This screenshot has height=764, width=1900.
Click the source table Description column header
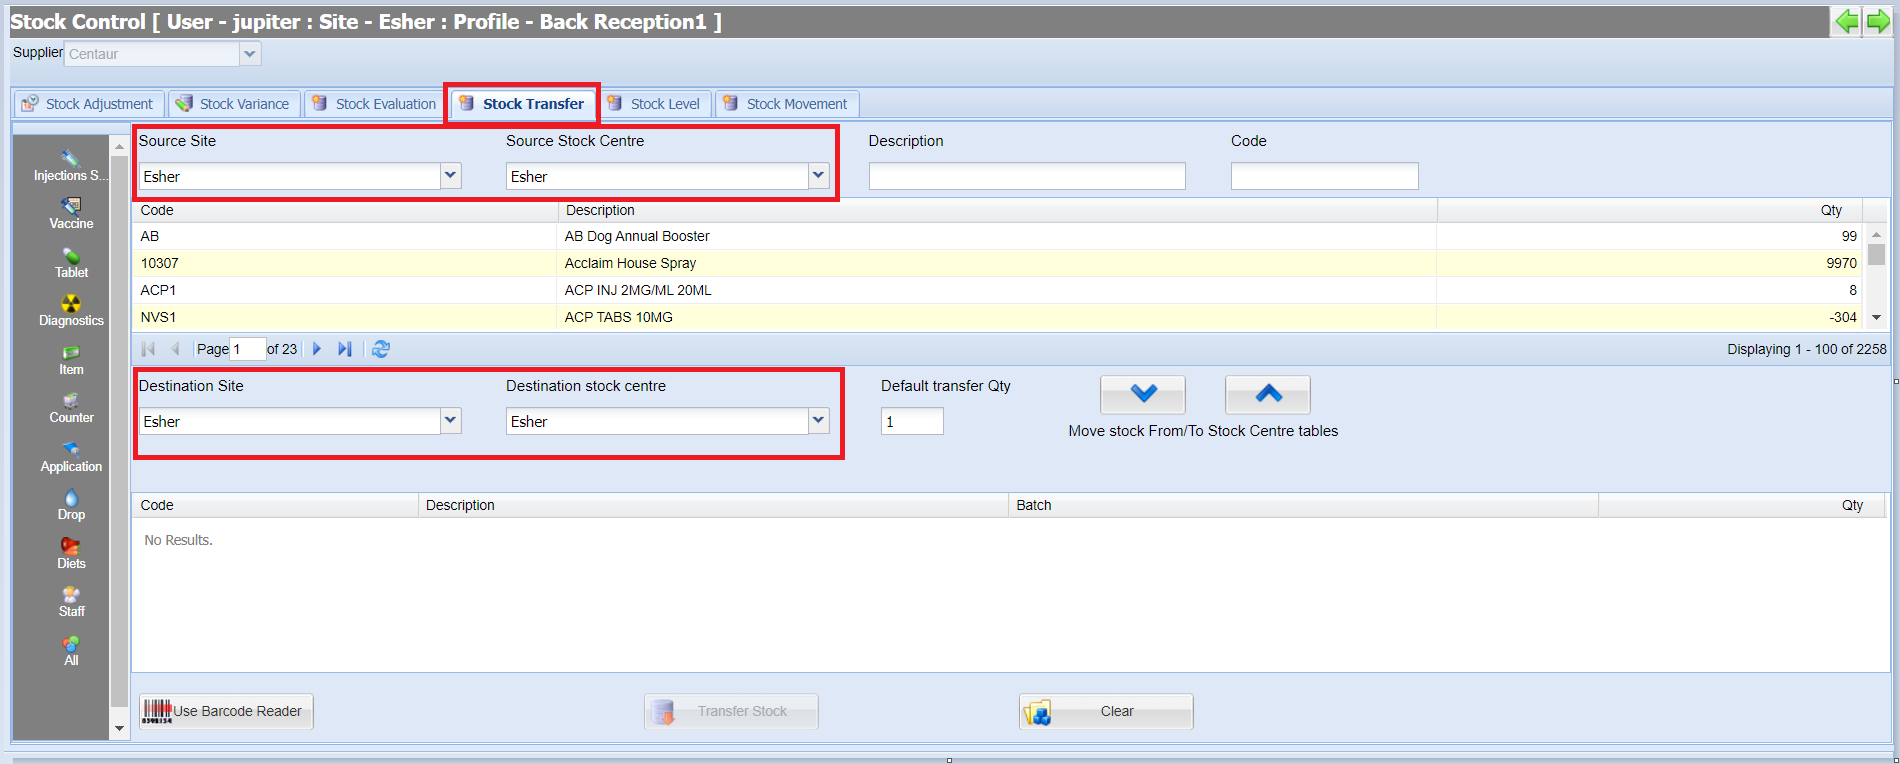coord(998,210)
